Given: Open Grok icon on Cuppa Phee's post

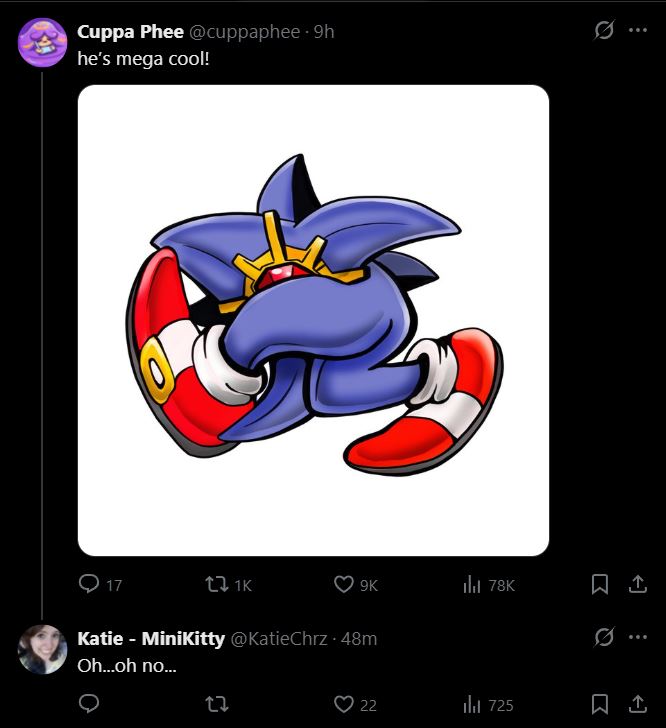Looking at the screenshot, I should 604,30.
